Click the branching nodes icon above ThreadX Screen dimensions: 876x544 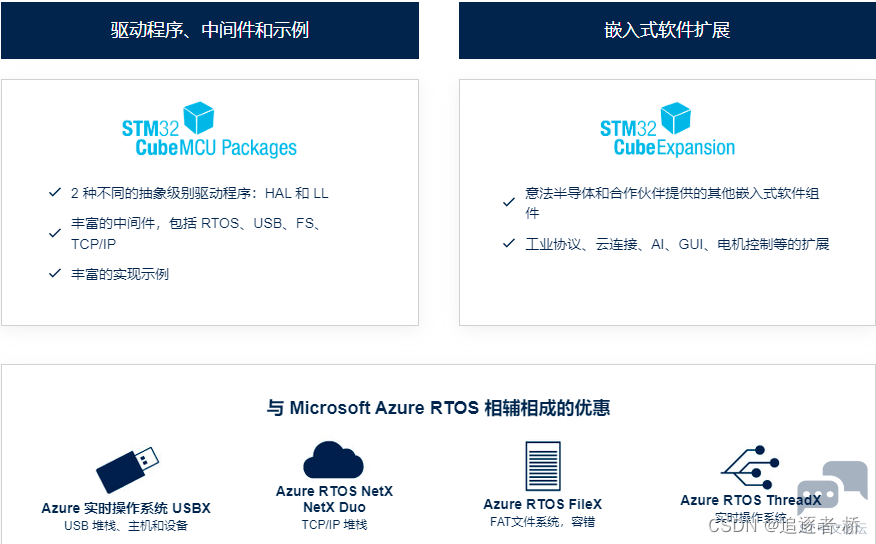tap(750, 467)
